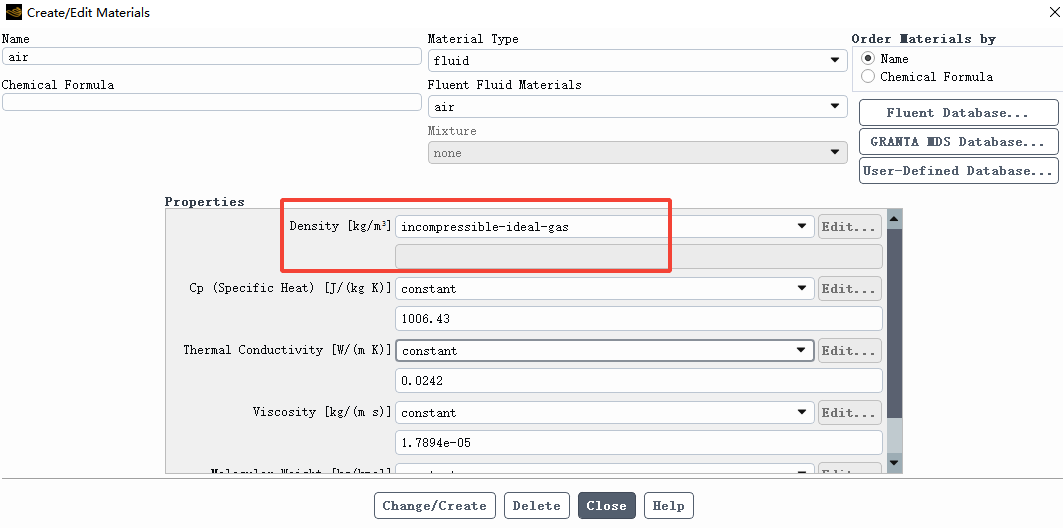Open the Cp Specific Heat method dropdown
This screenshot has height=528, width=1063.
coord(605,288)
